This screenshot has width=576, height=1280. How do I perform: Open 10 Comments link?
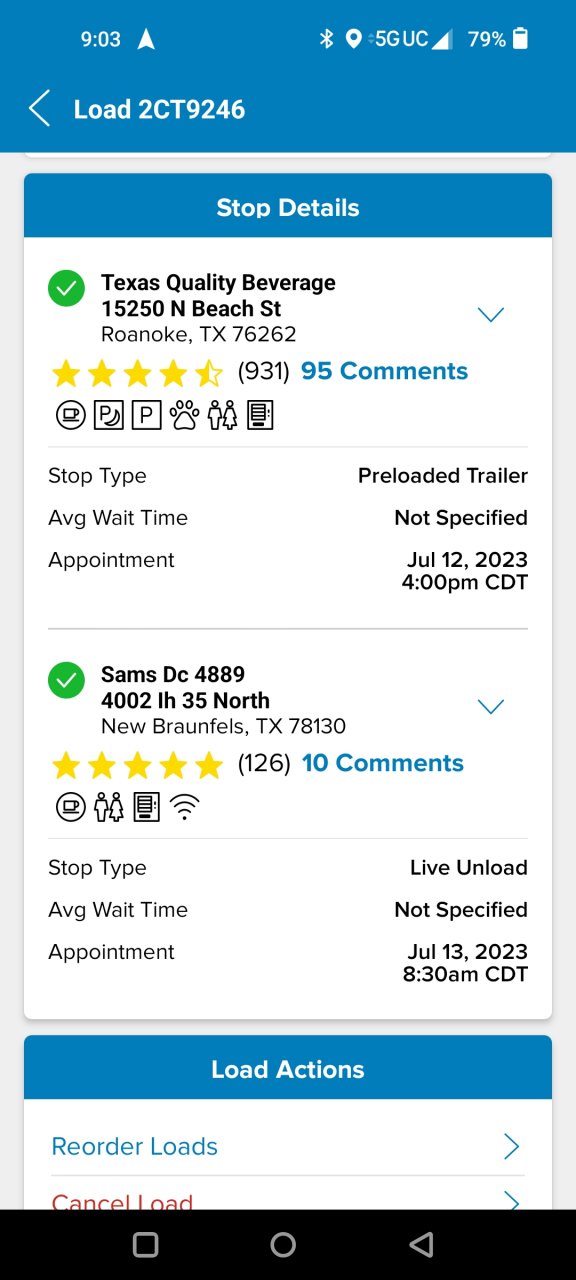(383, 763)
